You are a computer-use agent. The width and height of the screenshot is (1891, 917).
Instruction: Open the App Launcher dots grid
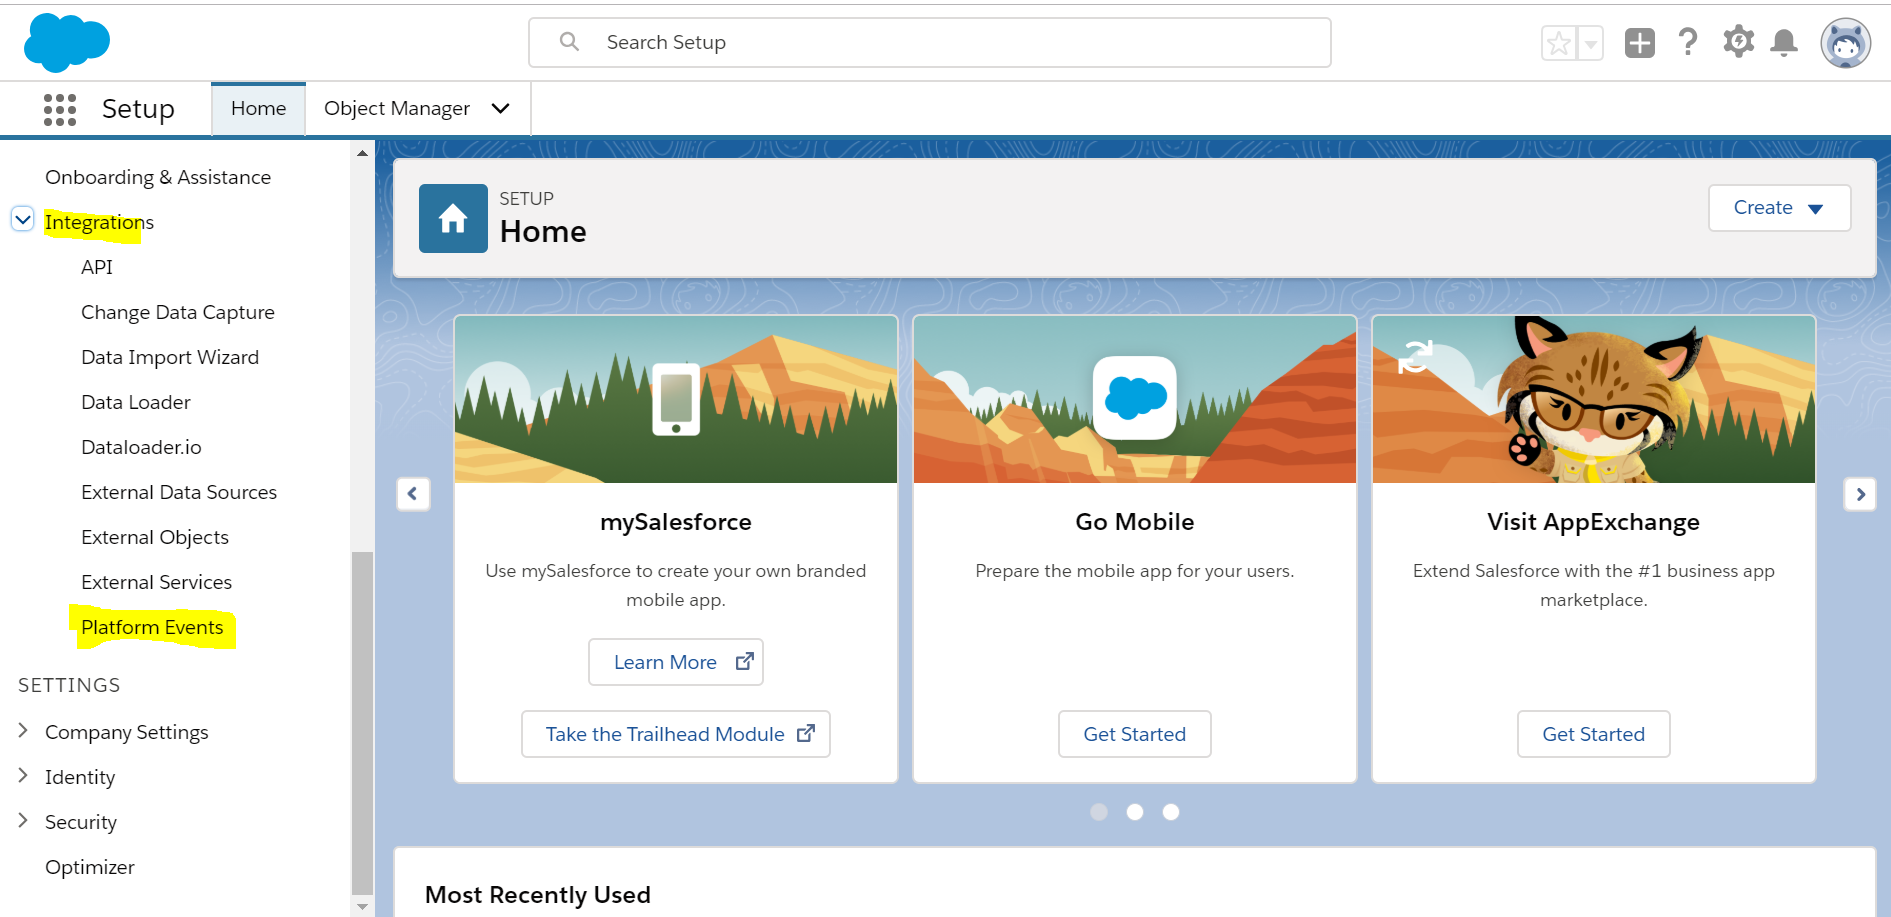(60, 109)
